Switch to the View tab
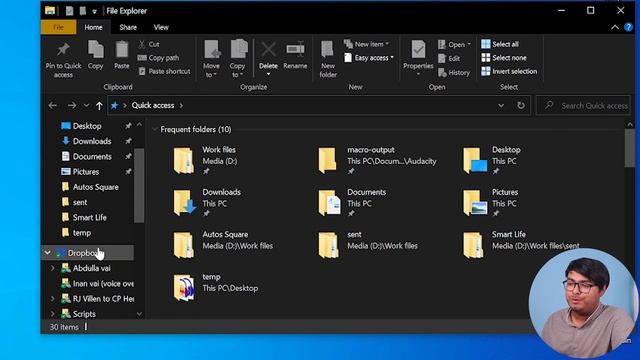 pyautogui.click(x=161, y=27)
